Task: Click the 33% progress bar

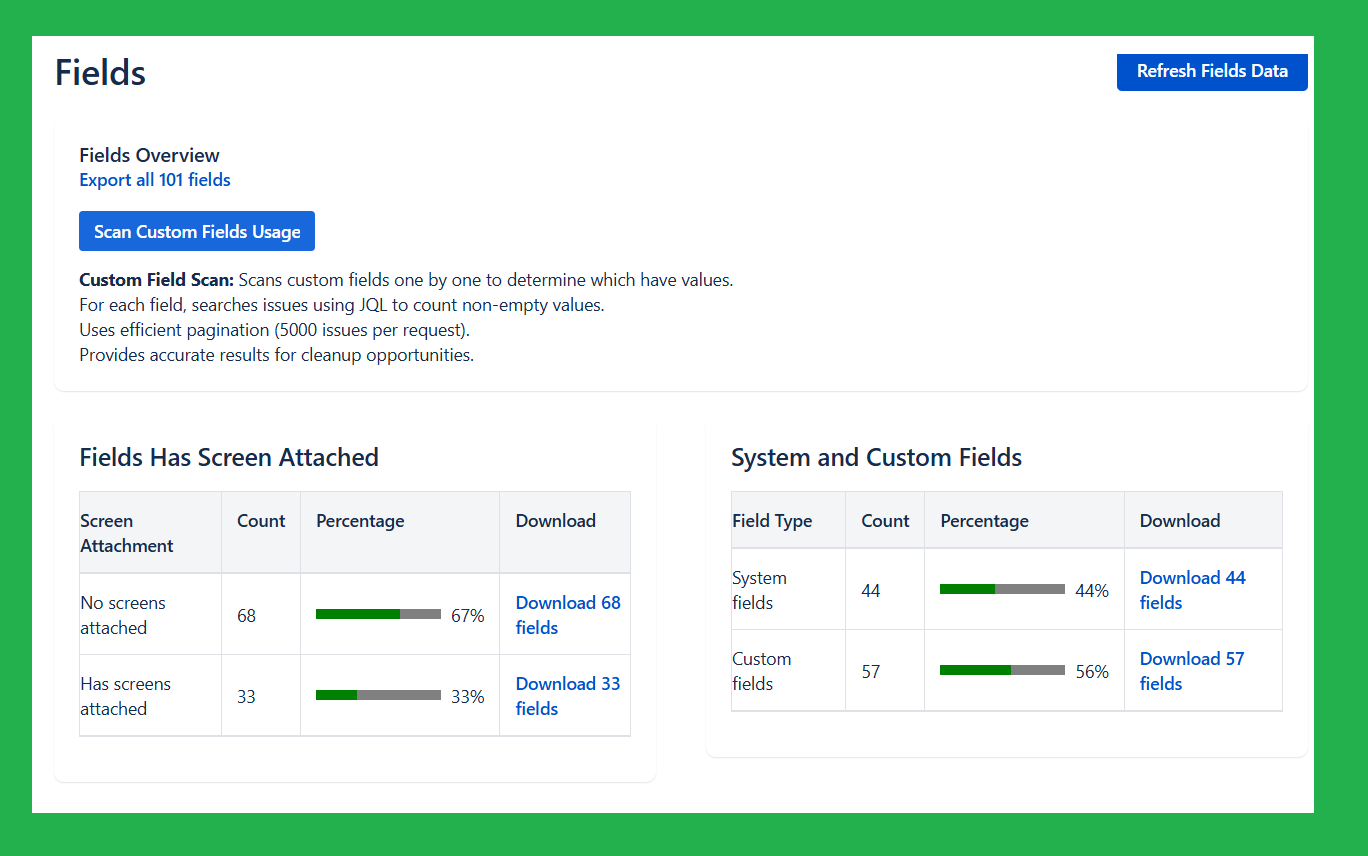Action: [378, 696]
